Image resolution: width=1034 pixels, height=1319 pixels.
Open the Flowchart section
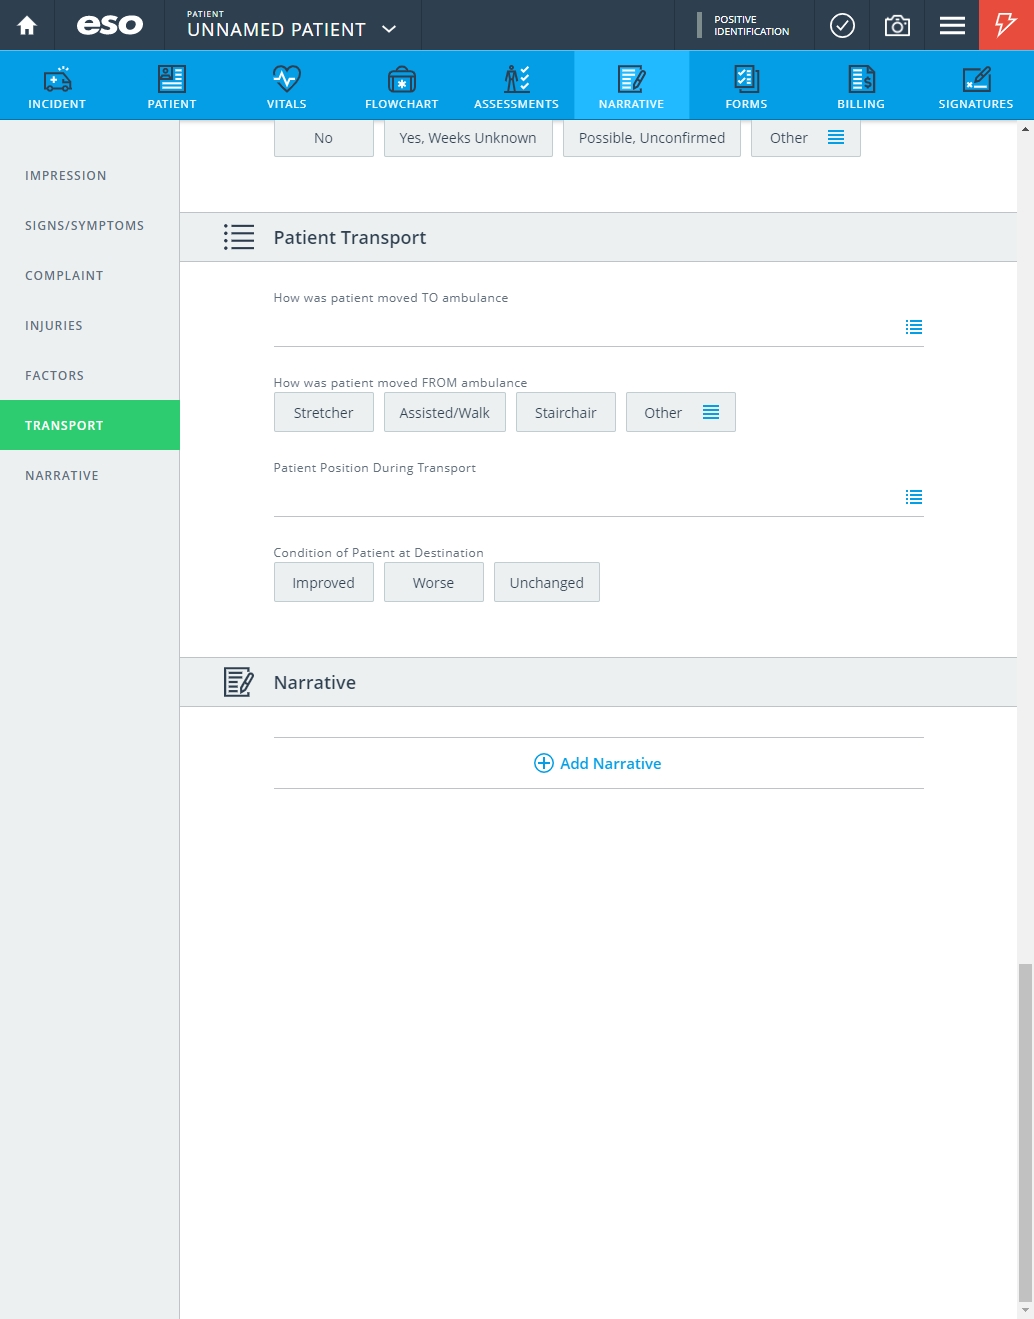(x=402, y=86)
